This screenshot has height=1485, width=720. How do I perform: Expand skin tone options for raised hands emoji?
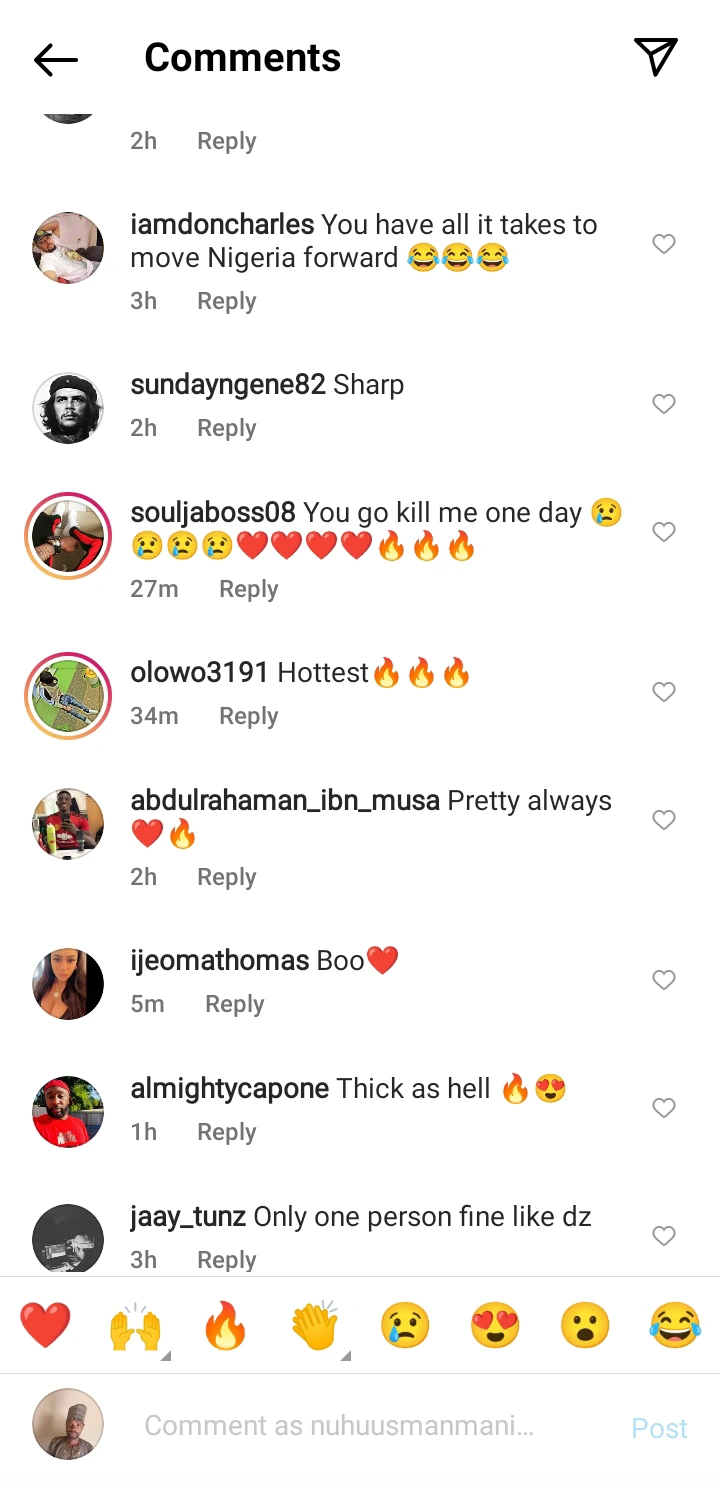166,1352
